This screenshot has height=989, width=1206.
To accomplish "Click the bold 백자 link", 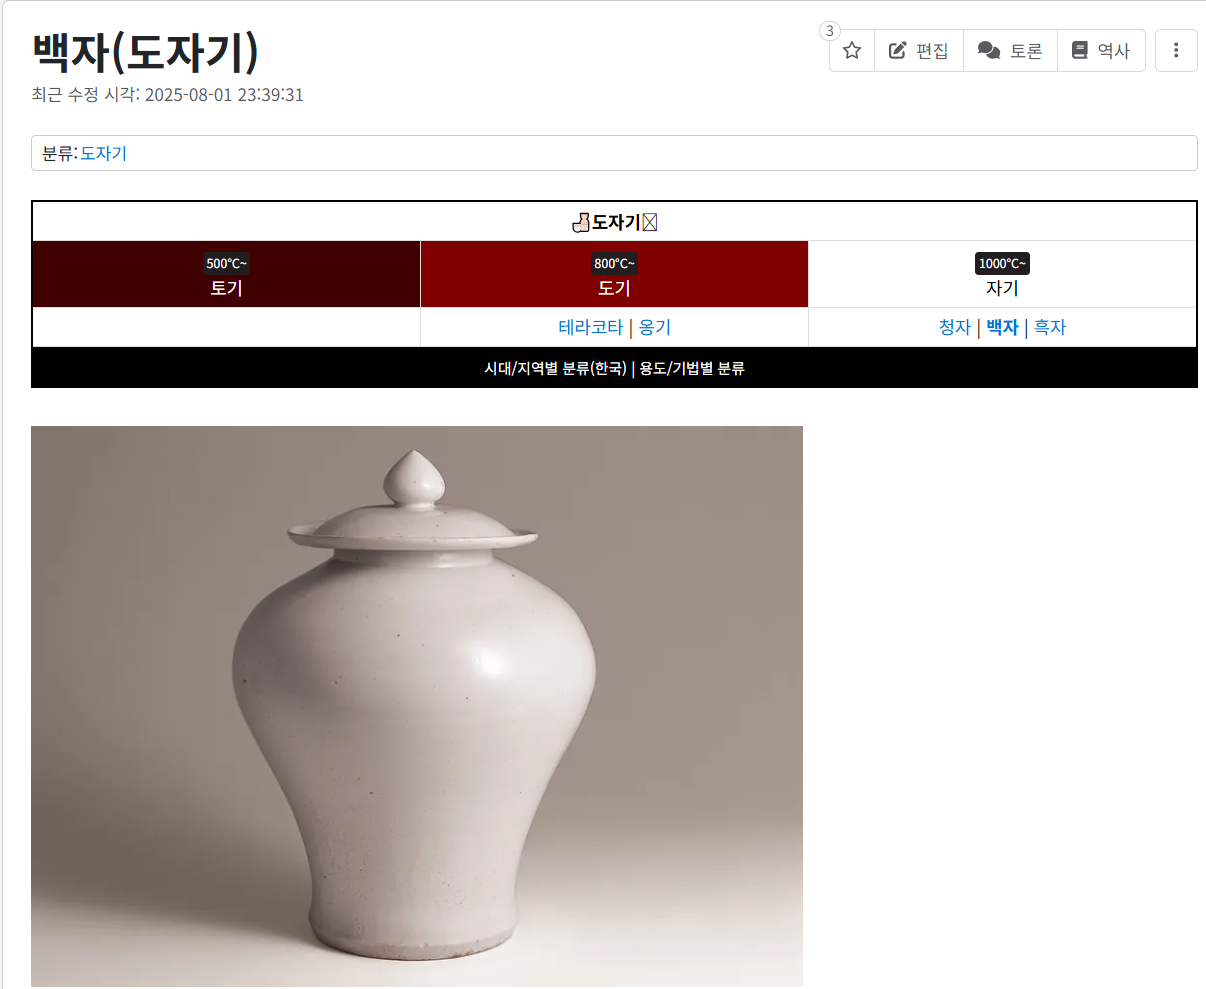I will point(1002,327).
